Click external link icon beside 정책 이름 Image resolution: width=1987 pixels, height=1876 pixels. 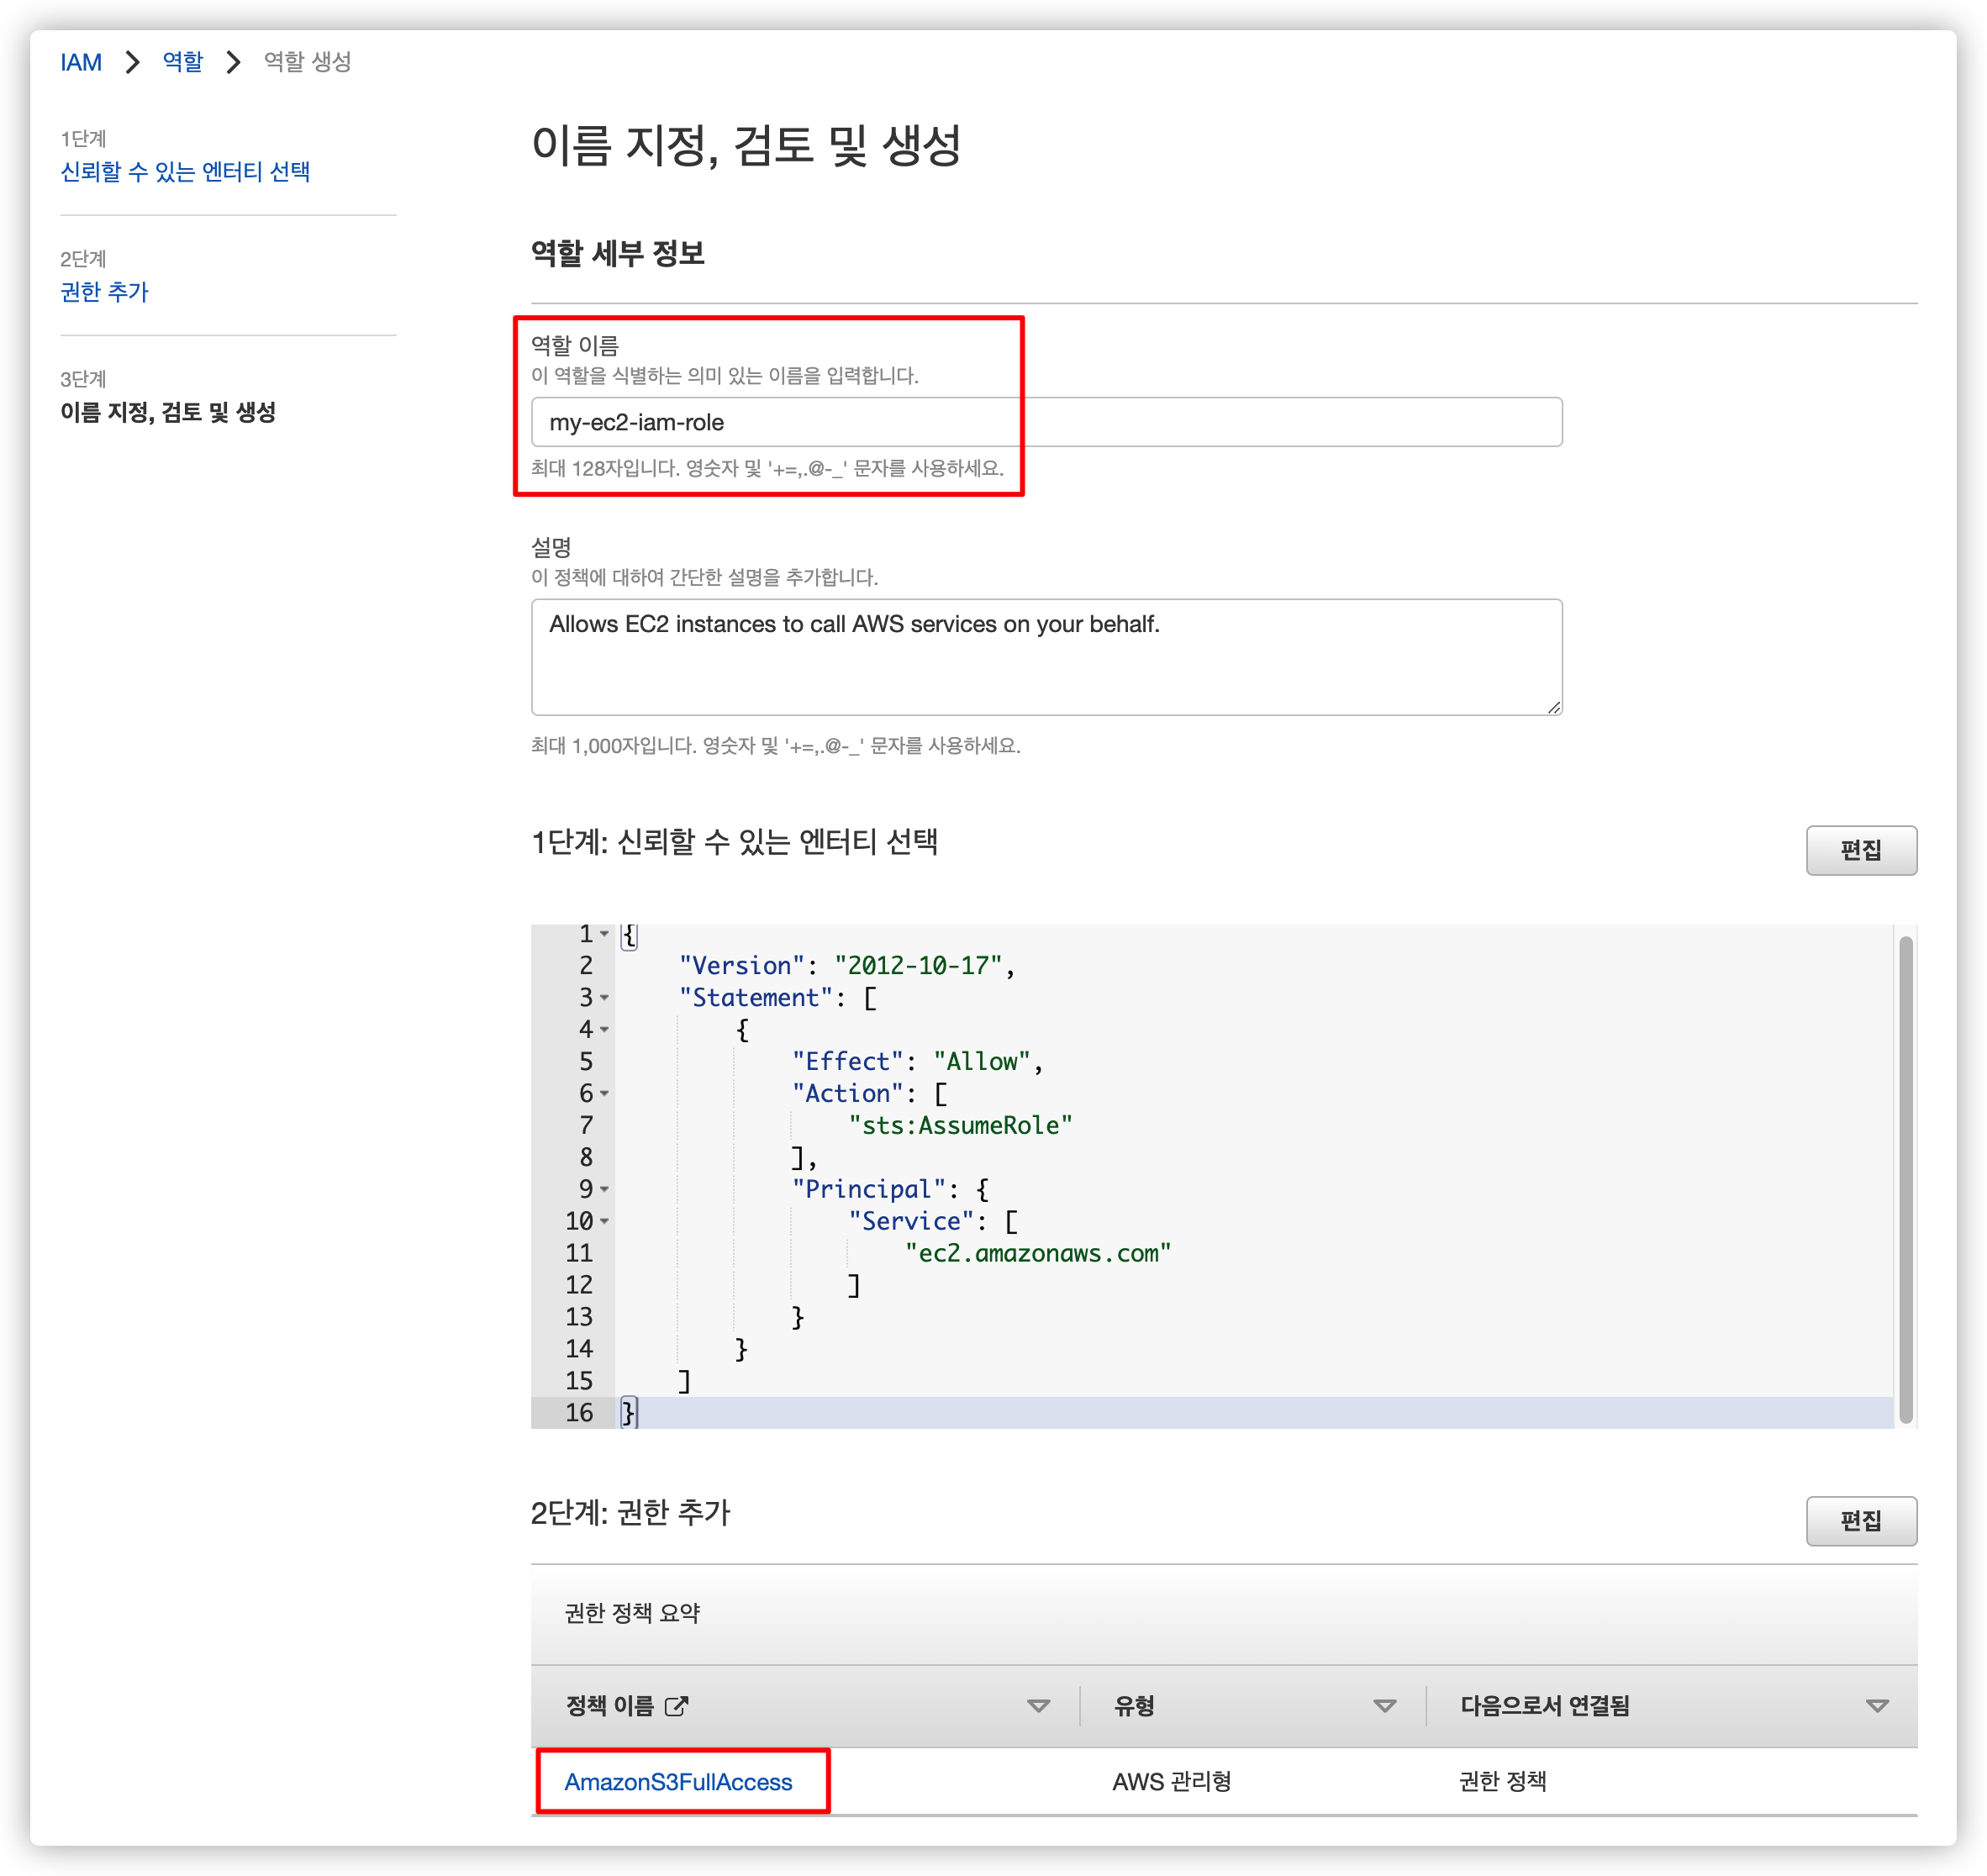(x=677, y=1706)
